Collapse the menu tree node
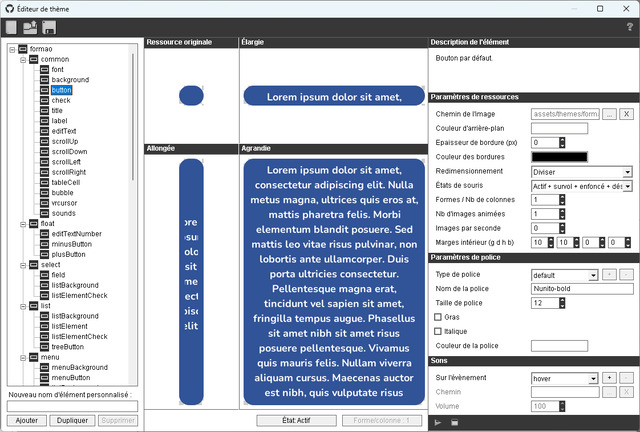The width and height of the screenshot is (640, 432). coord(23,358)
